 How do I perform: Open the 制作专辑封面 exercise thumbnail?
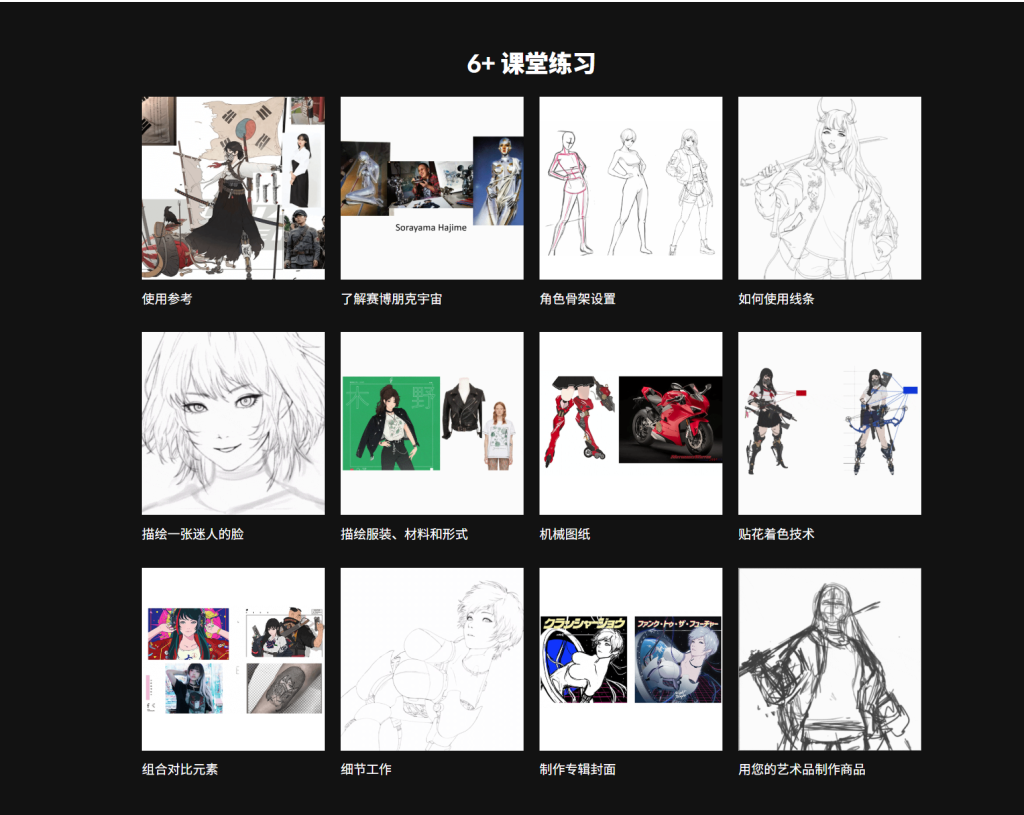pos(631,659)
